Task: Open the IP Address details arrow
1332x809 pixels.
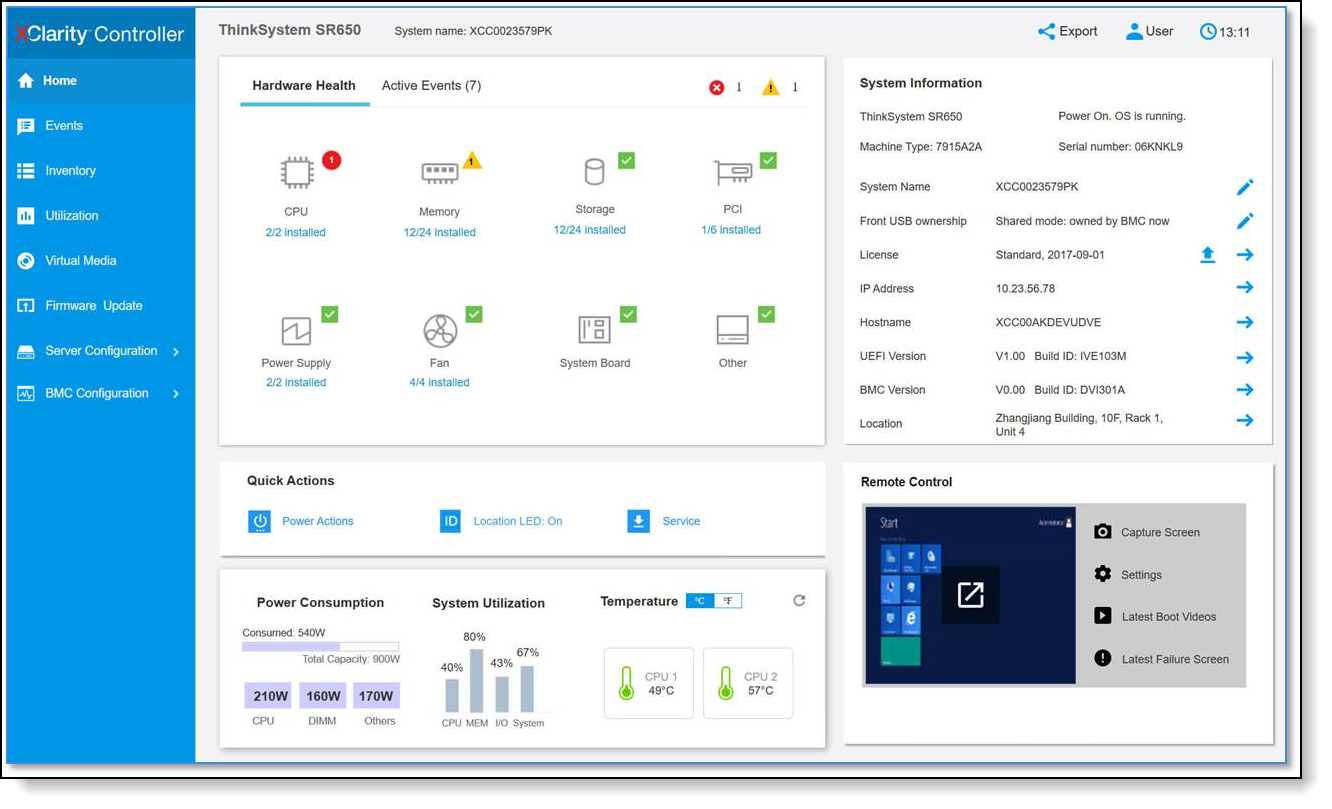Action: 1245,287
